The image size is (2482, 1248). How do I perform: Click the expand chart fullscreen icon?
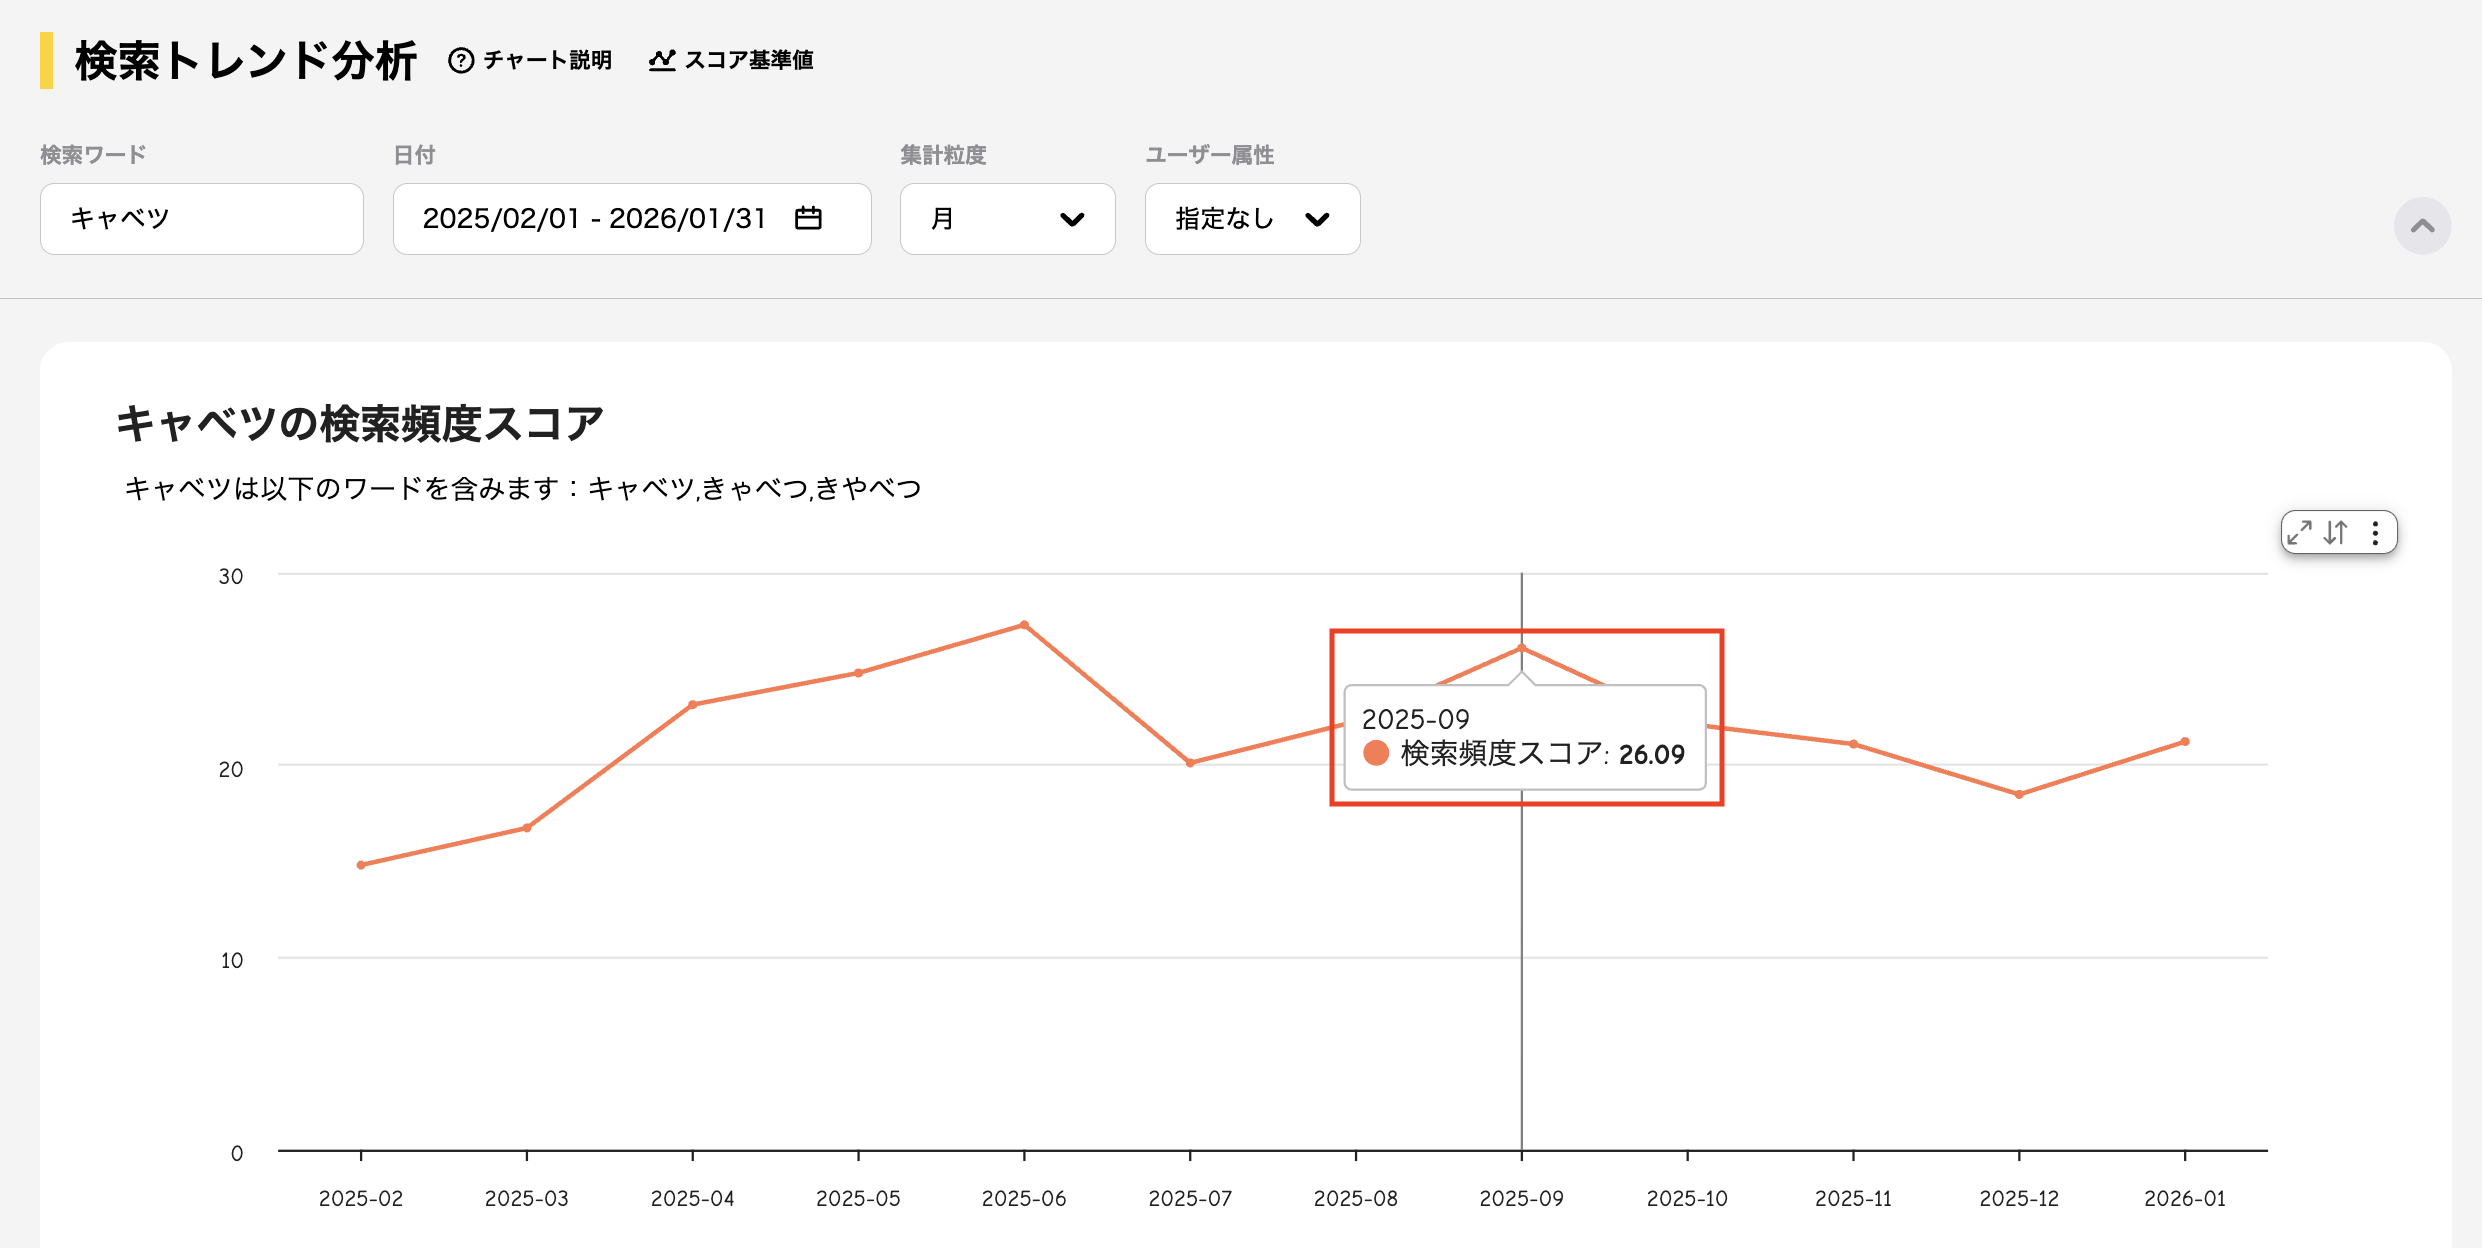(x=2300, y=533)
